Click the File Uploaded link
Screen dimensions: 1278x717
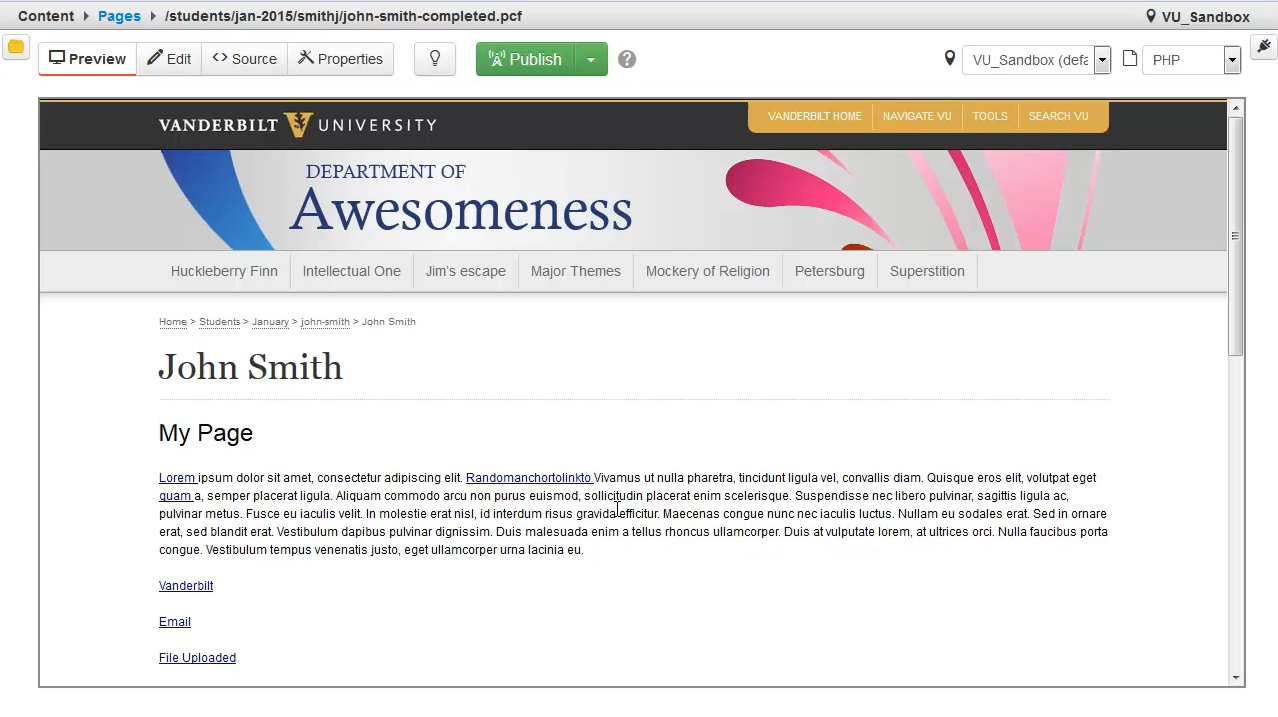click(x=197, y=658)
